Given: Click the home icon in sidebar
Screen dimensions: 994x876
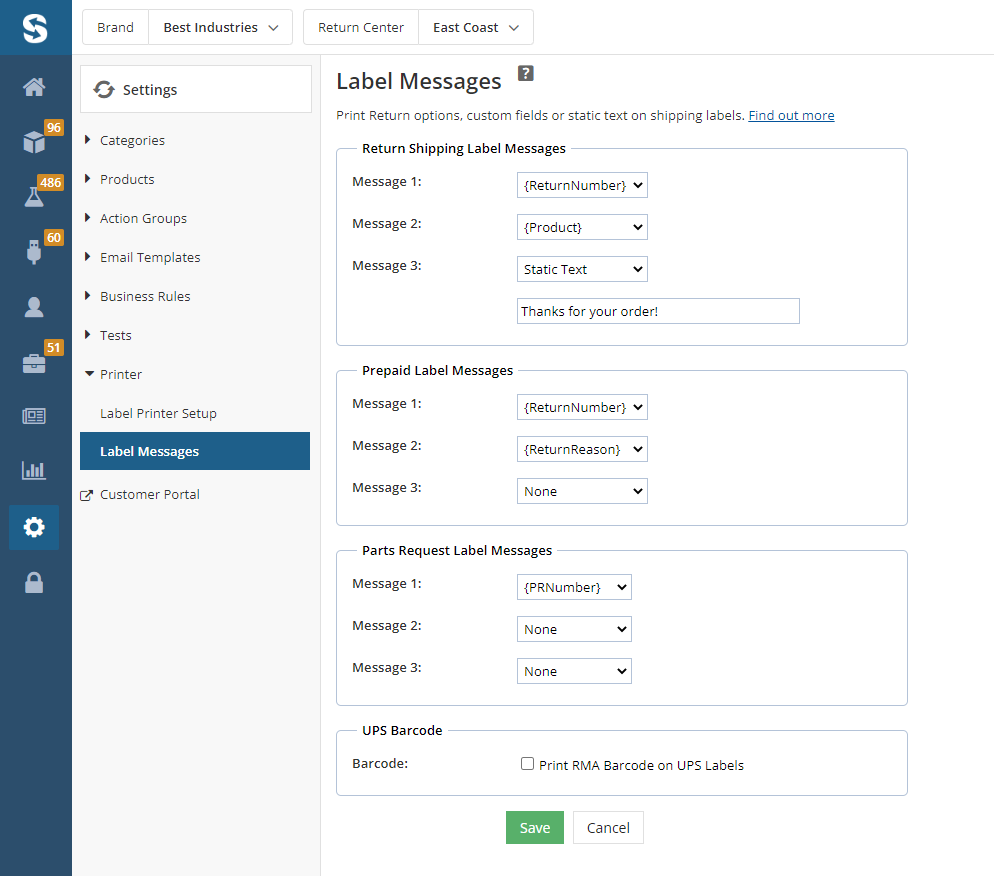Looking at the screenshot, I should point(34,87).
